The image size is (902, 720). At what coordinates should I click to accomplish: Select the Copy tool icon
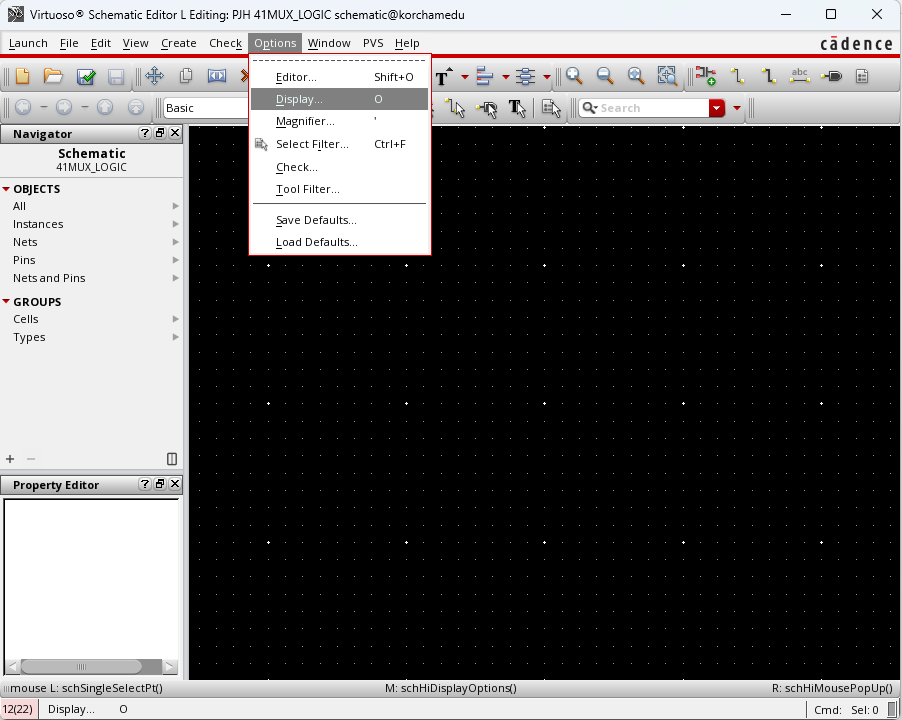186,76
